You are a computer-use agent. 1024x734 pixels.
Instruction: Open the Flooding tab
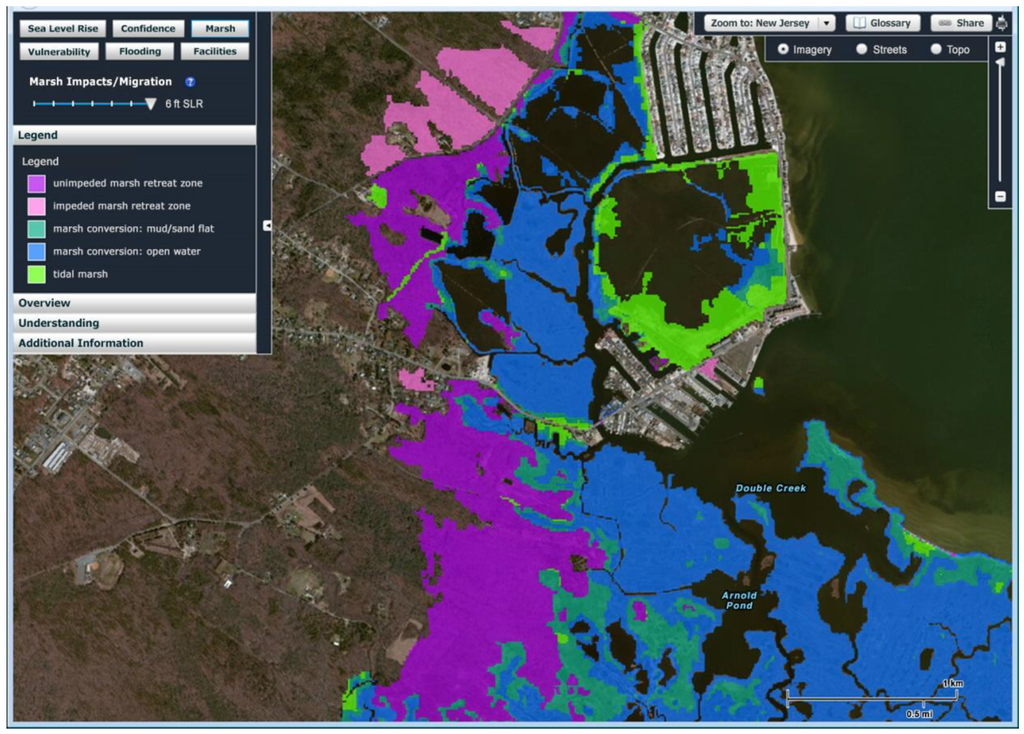click(140, 52)
